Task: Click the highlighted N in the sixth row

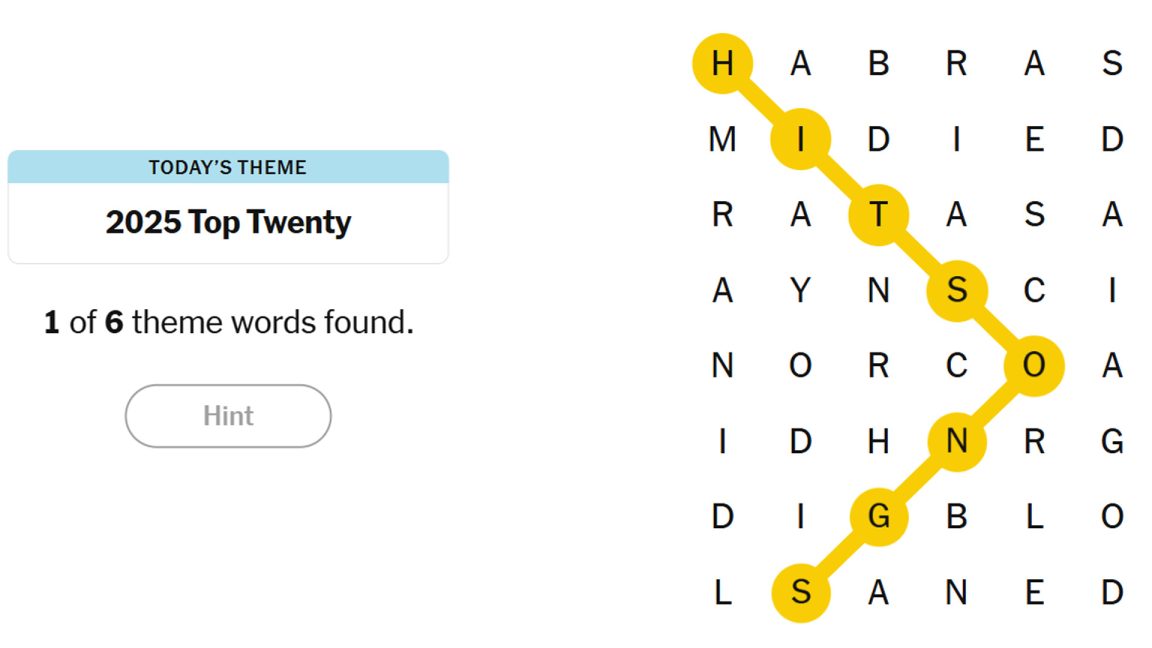Action: (x=956, y=441)
